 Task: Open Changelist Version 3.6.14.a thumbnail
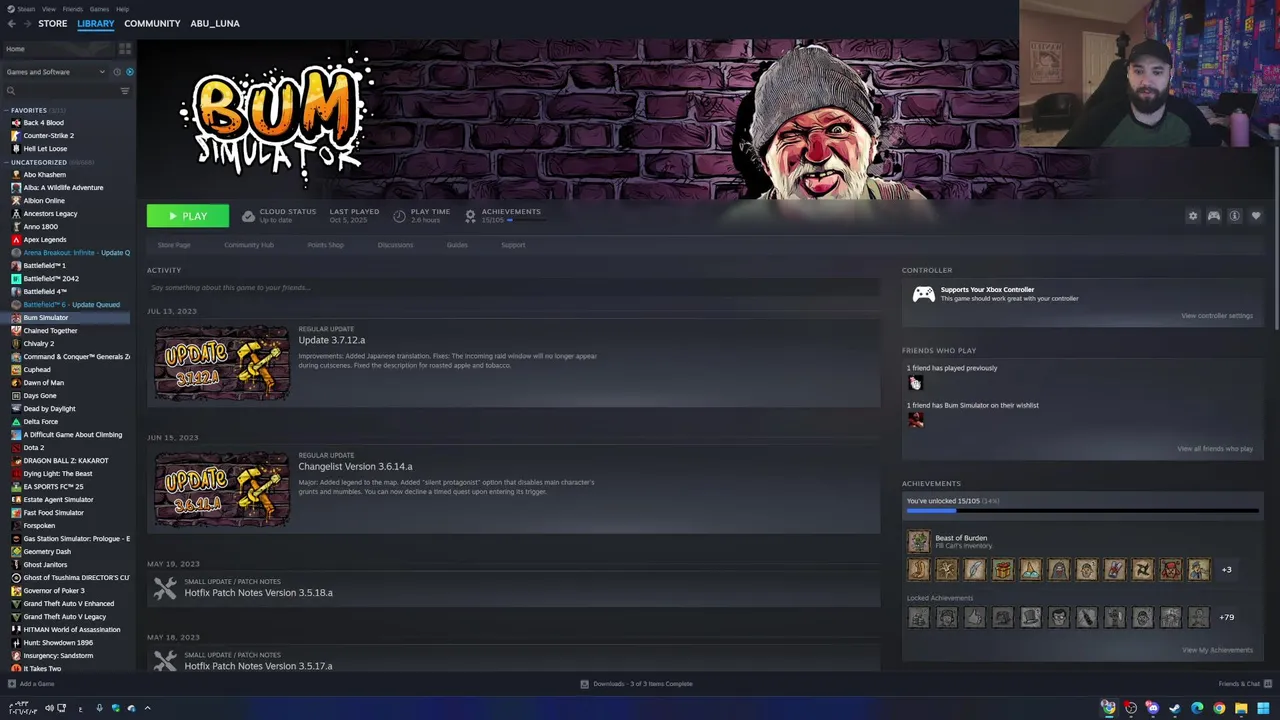coord(222,489)
